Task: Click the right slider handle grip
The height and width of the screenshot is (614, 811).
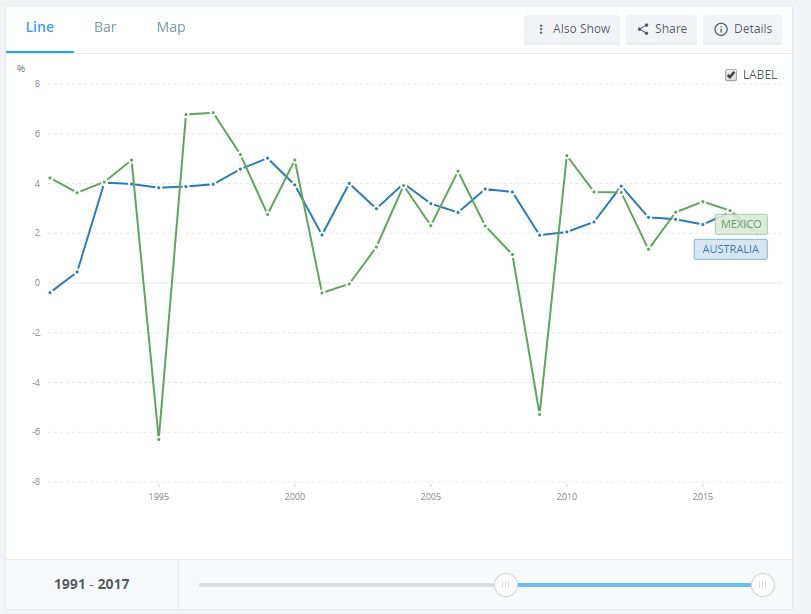Action: pyautogui.click(x=762, y=585)
